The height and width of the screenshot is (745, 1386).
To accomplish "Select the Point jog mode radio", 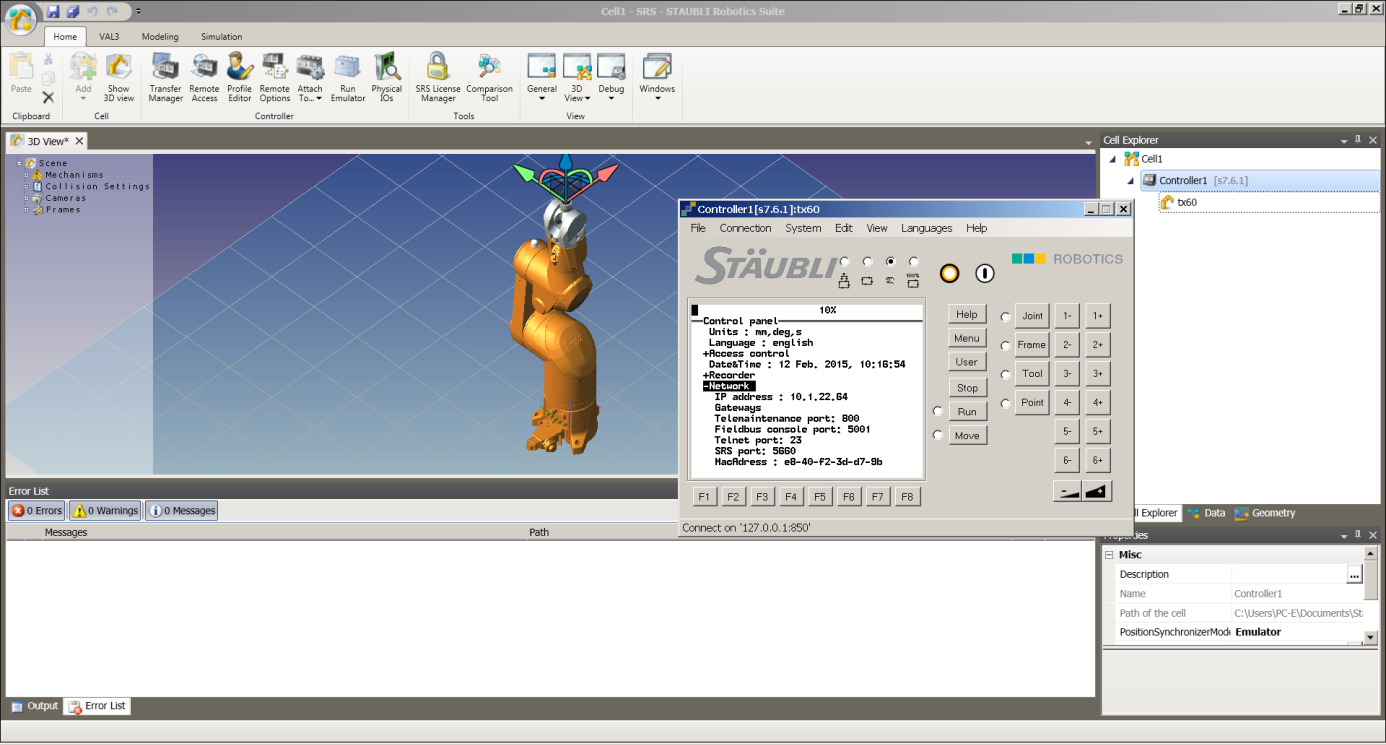I will pyautogui.click(x=1005, y=403).
